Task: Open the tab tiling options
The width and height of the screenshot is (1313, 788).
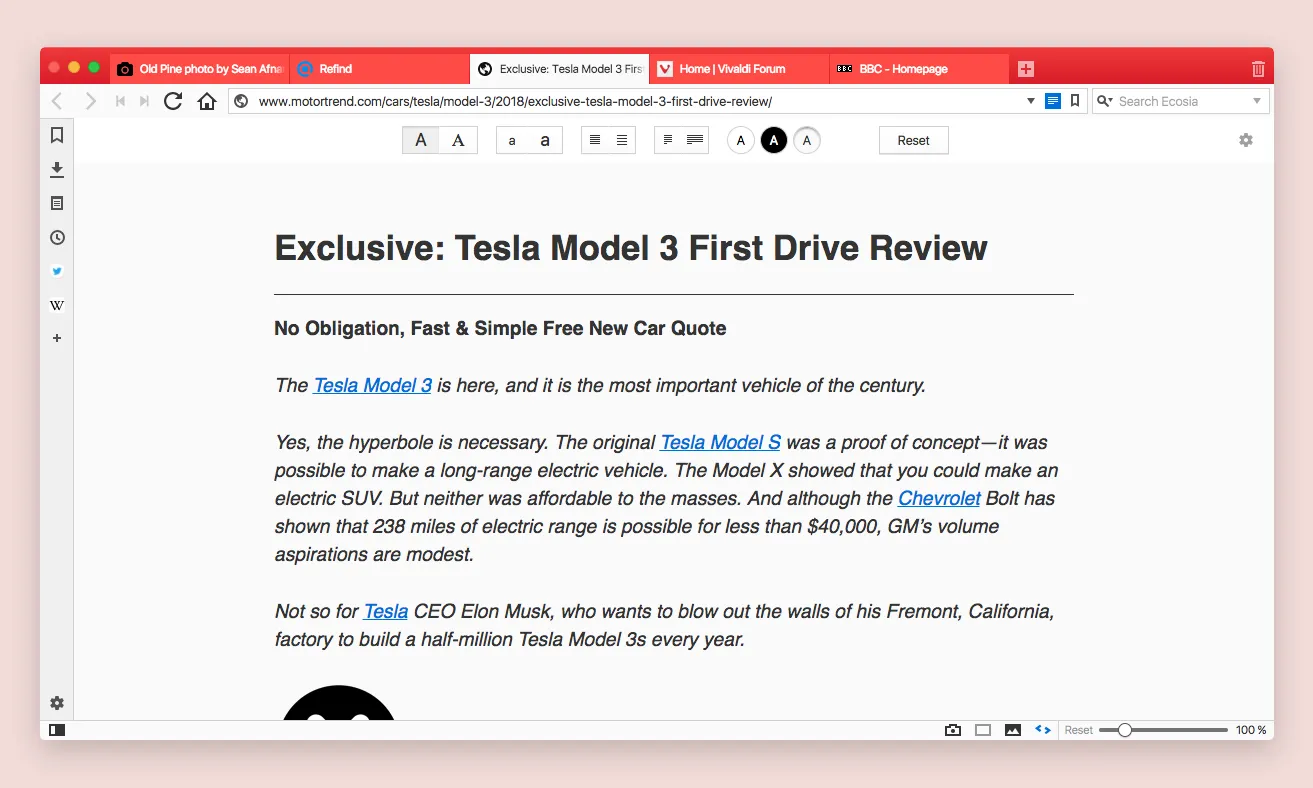Action: [983, 730]
